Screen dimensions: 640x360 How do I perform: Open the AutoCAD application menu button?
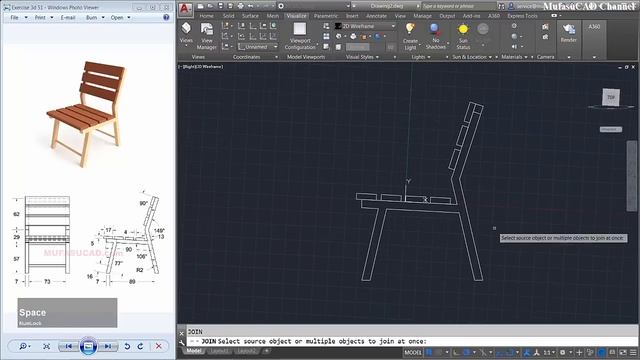185,9
